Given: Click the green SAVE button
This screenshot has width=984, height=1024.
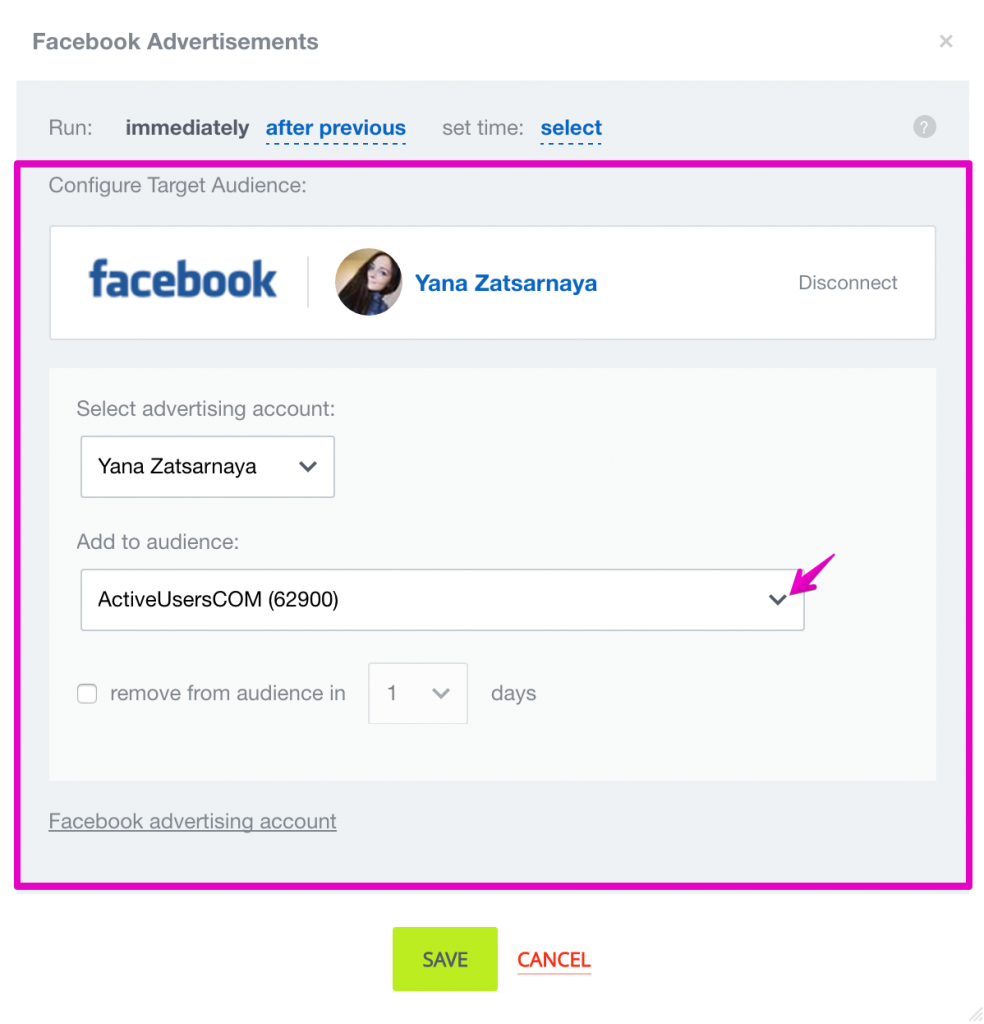Looking at the screenshot, I should [445, 959].
